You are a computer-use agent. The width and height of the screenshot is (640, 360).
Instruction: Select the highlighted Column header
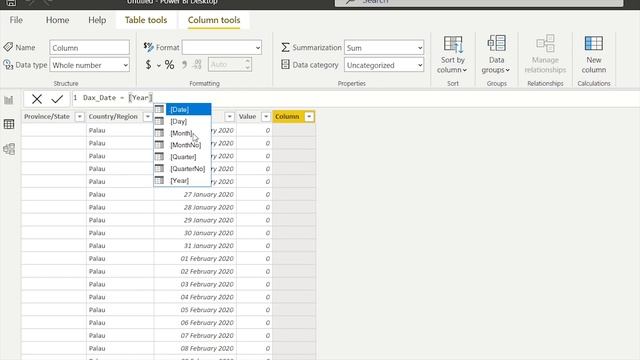287,117
